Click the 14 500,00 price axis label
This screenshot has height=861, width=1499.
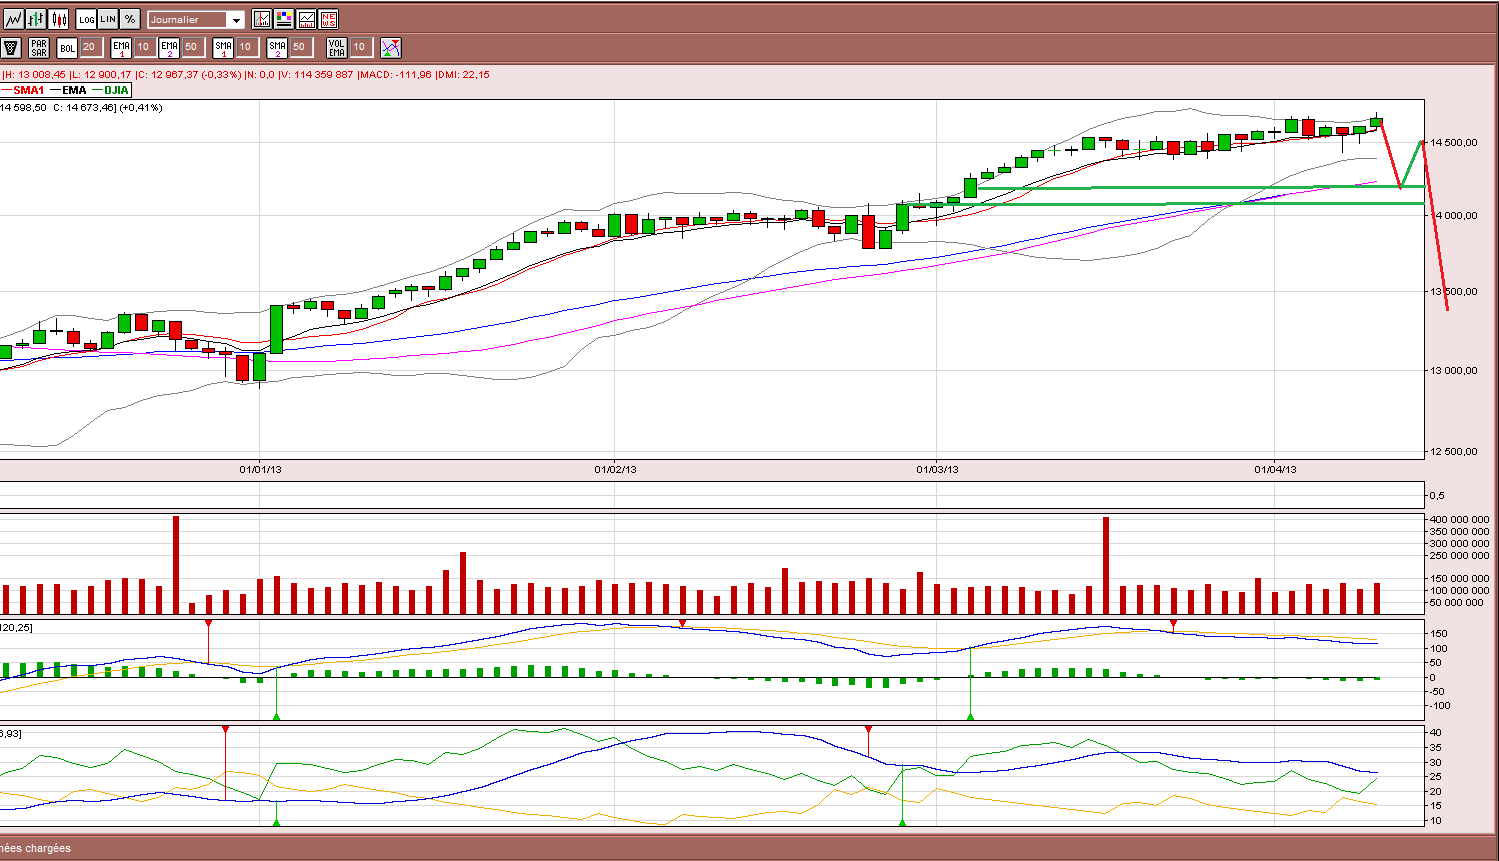pos(1452,143)
